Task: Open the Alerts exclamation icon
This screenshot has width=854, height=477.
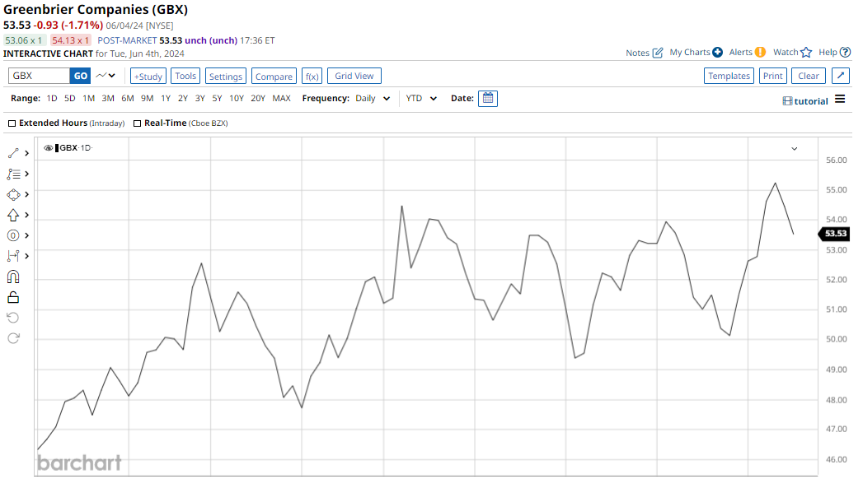Action: click(x=760, y=52)
